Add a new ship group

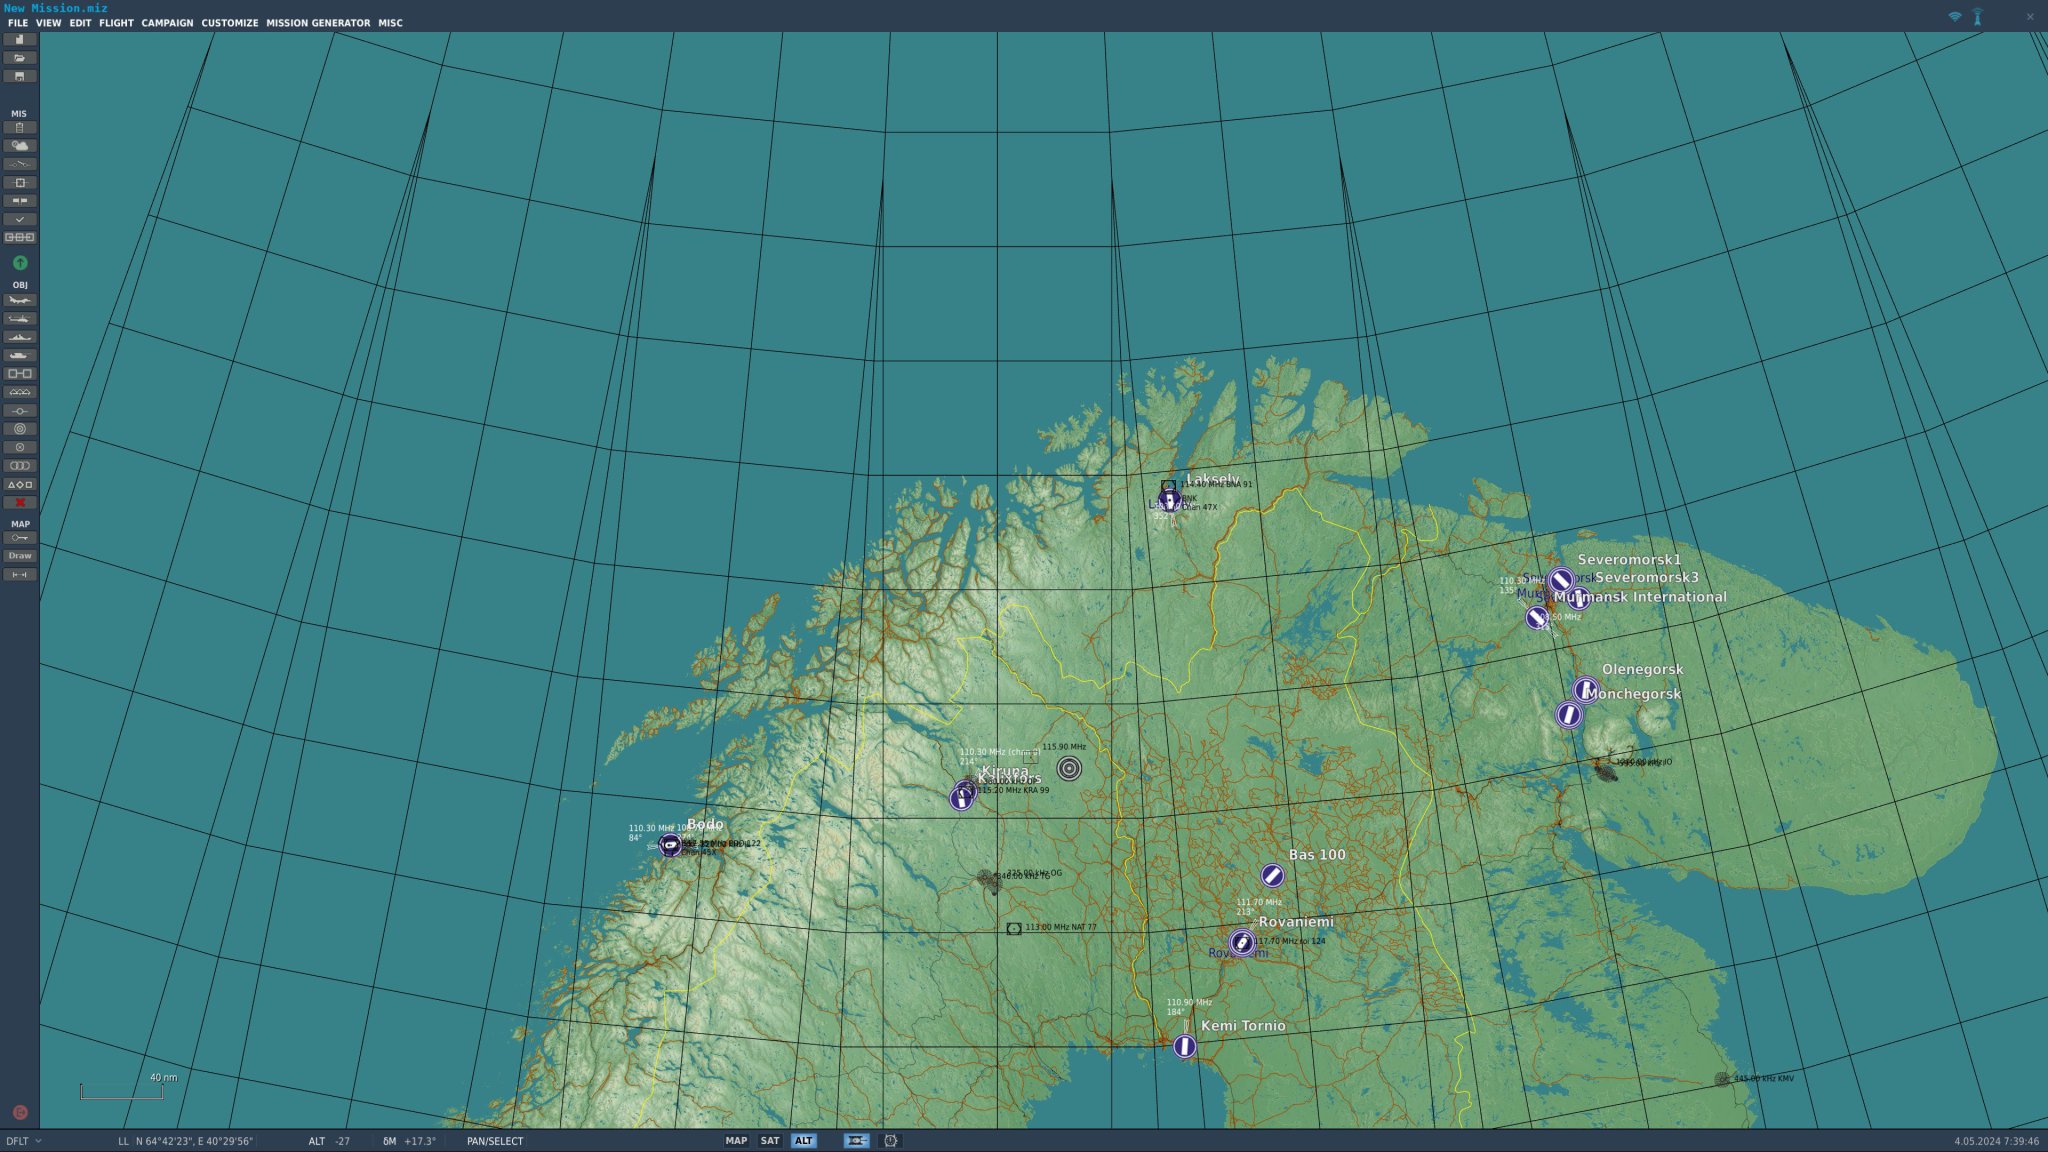click(x=20, y=337)
